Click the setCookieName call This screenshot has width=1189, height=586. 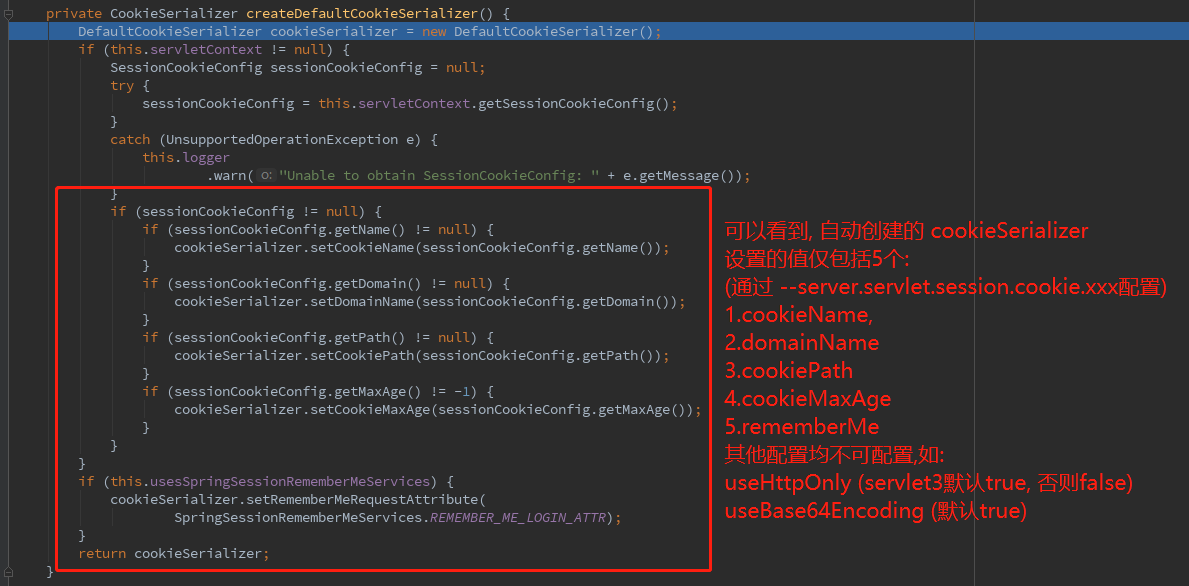(x=423, y=248)
